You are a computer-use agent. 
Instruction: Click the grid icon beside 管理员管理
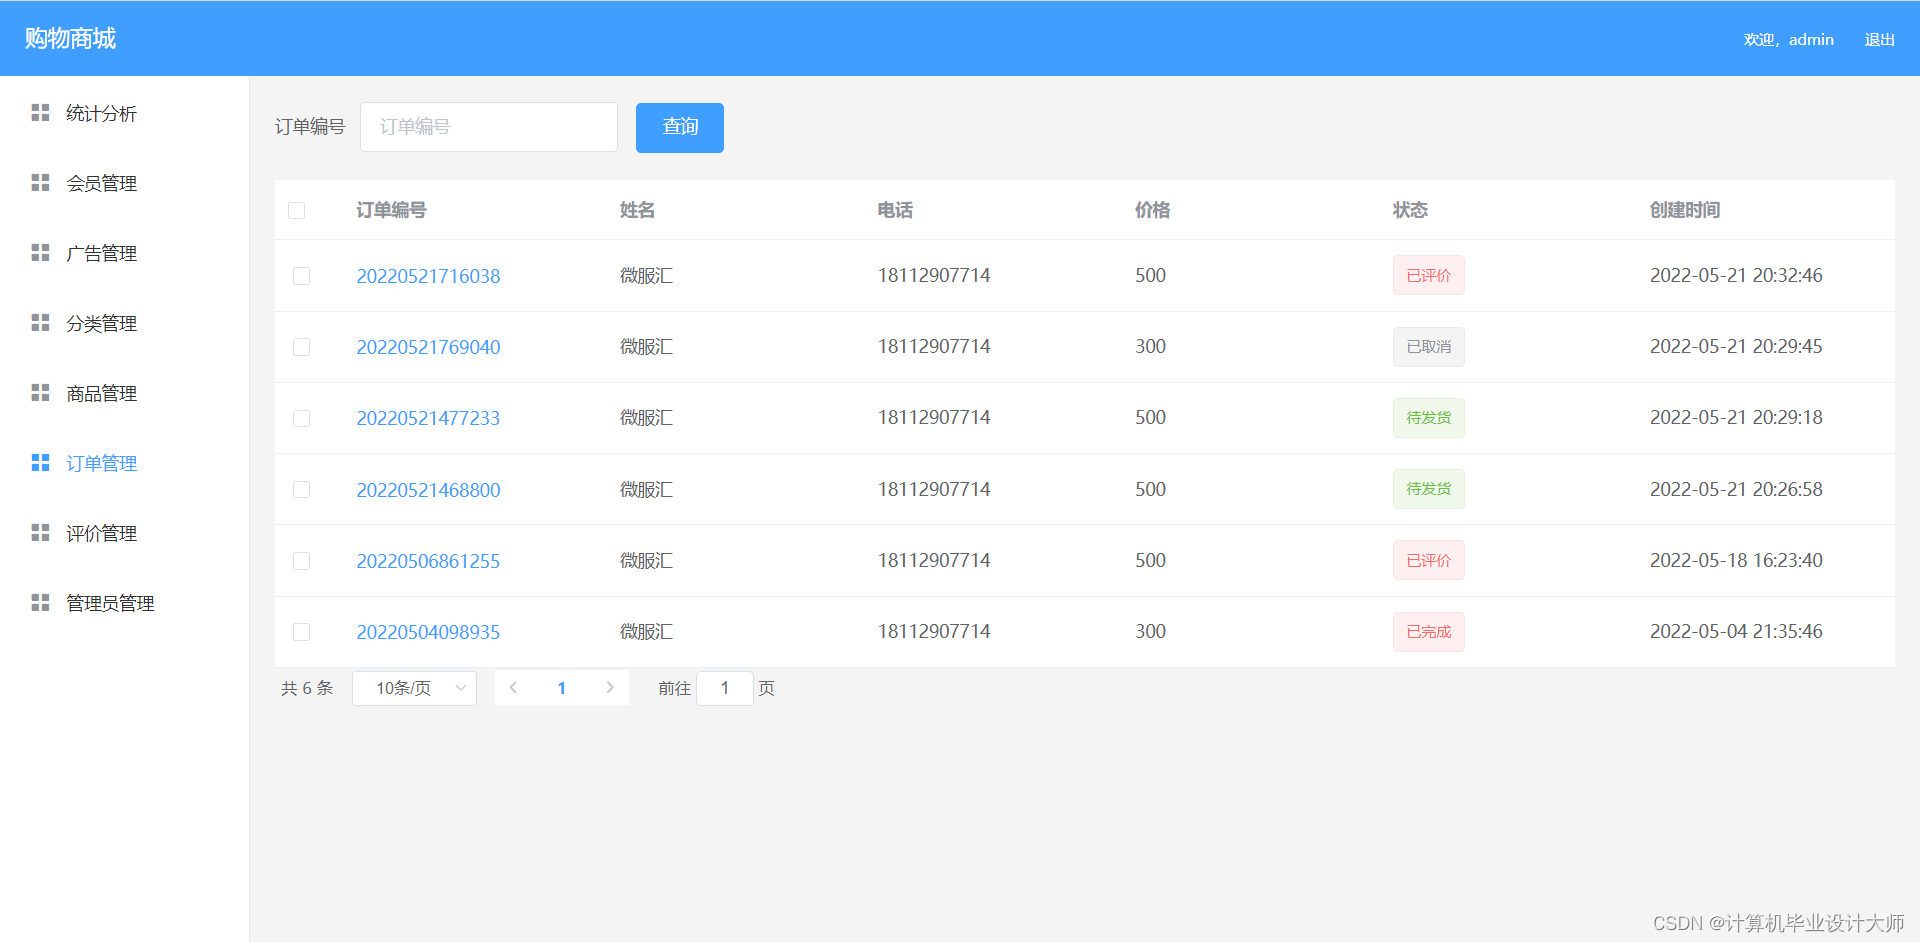click(x=40, y=603)
